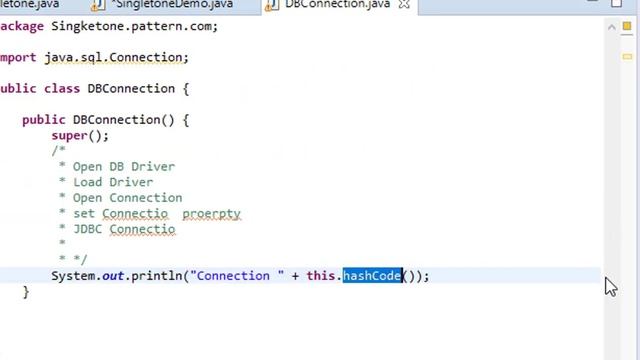Maximize the editor area with the top-right button
640x360 pixels.
click(616, 3)
